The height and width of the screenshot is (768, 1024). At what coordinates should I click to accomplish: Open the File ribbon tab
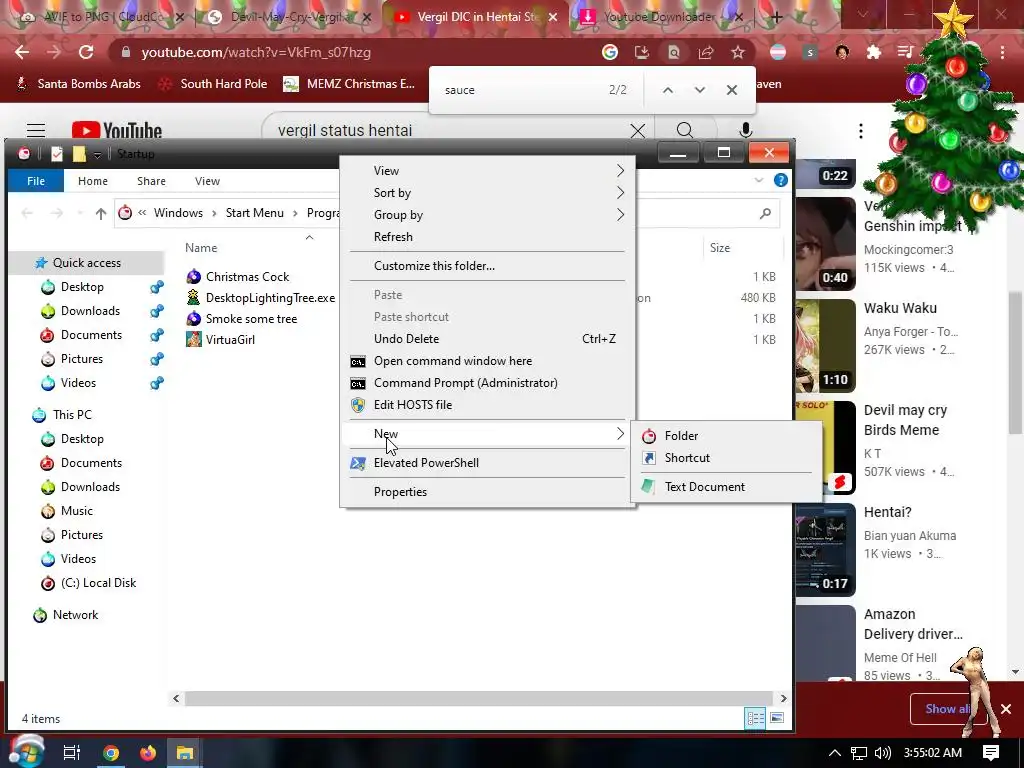pyautogui.click(x=36, y=181)
